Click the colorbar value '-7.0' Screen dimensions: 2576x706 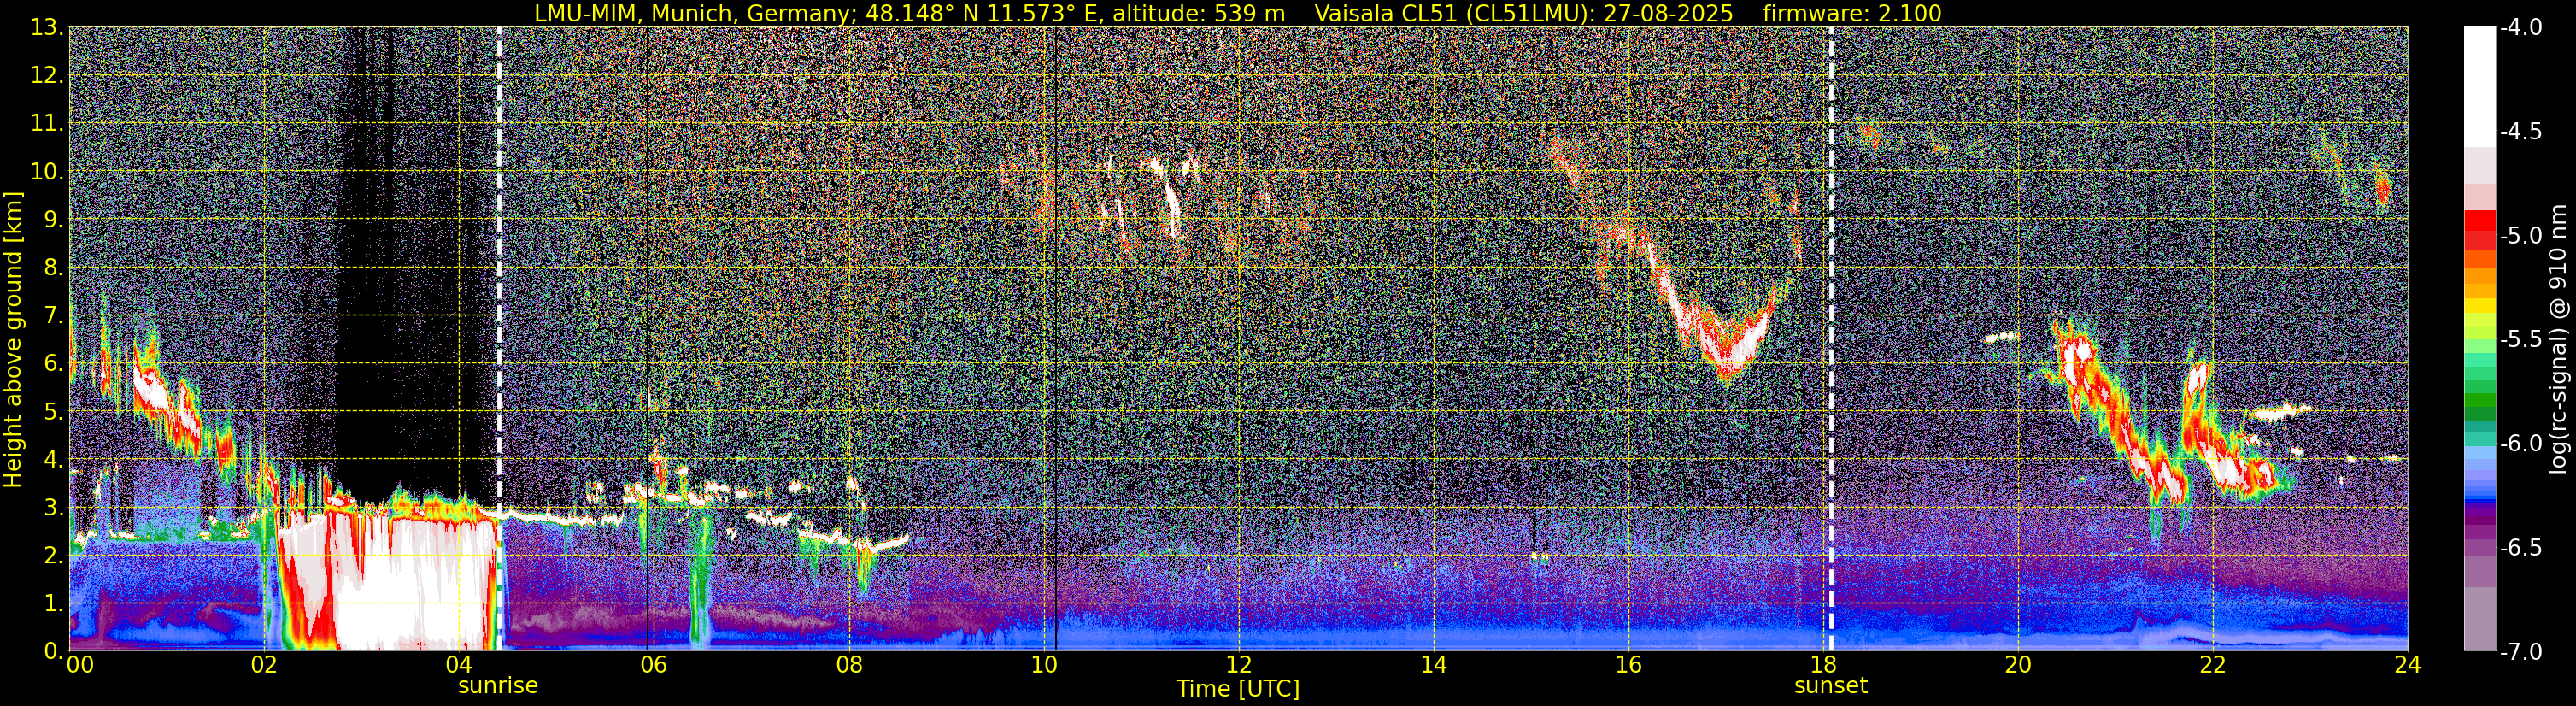(x=2521, y=651)
